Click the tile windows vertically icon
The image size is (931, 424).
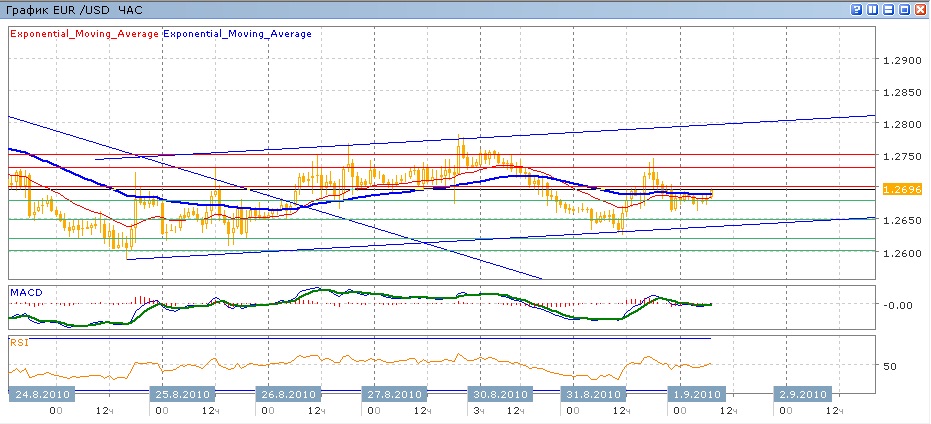(x=873, y=9)
